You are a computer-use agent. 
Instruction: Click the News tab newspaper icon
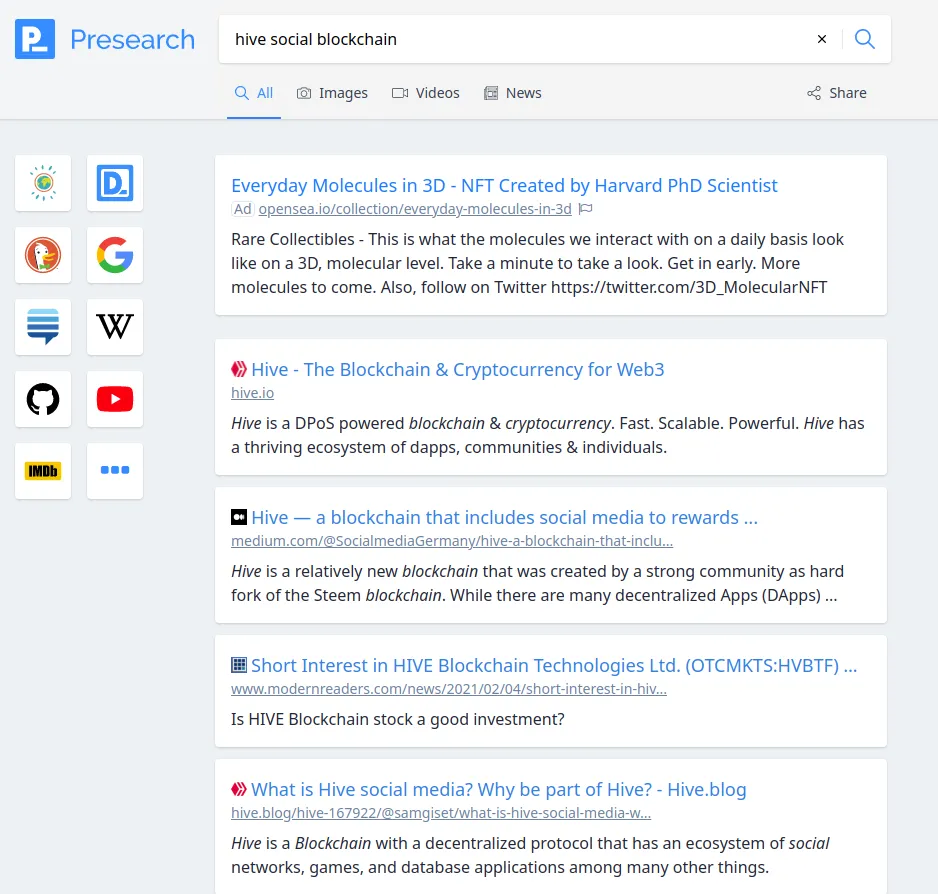pos(491,93)
